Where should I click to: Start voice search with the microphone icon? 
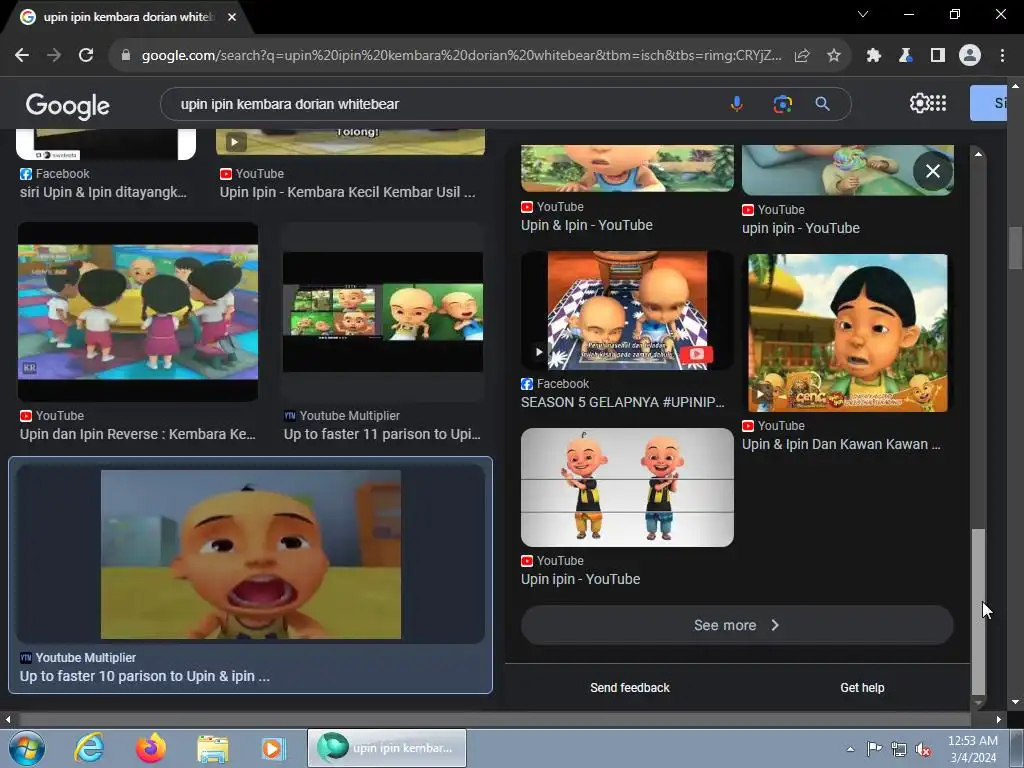737,104
